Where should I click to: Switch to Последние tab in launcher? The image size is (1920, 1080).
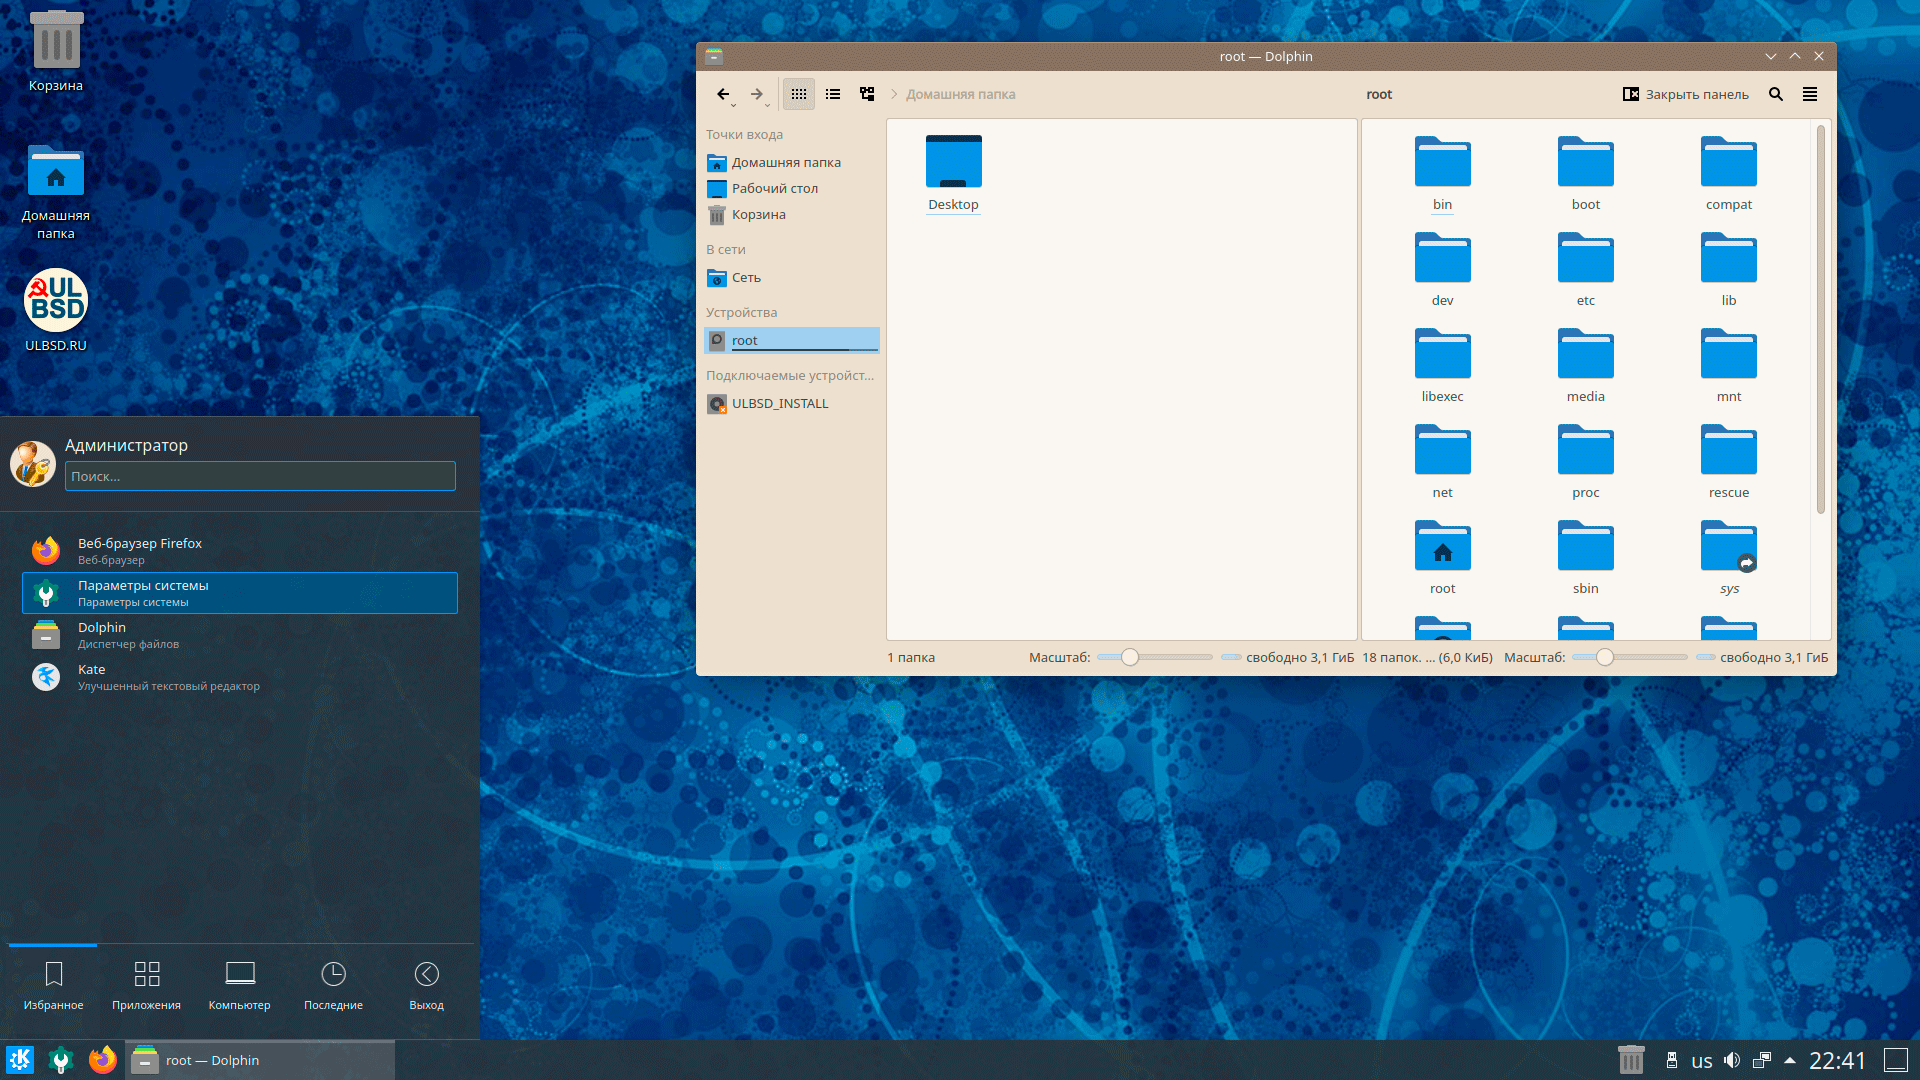click(x=333, y=985)
